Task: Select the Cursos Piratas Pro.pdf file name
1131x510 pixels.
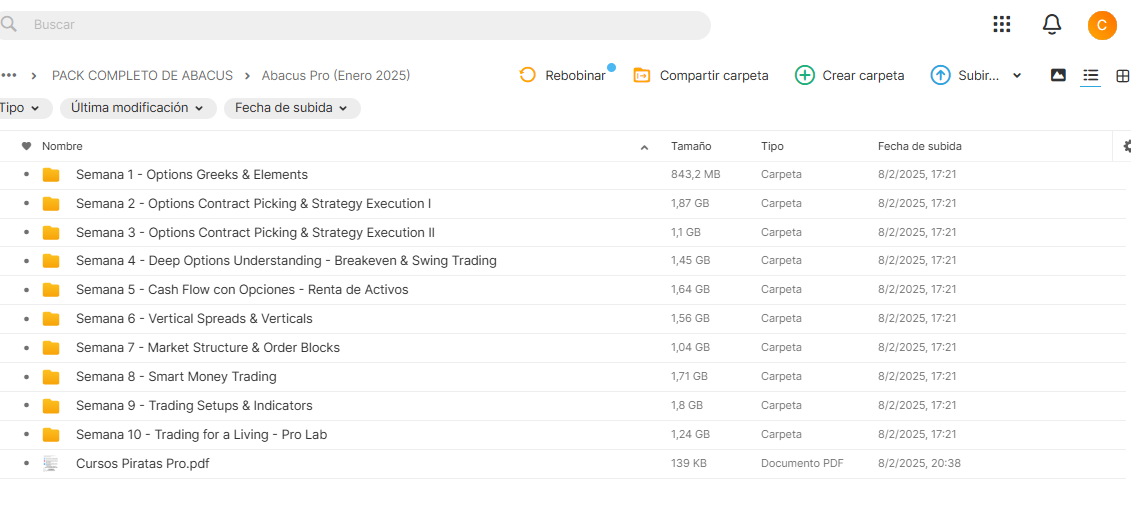Action: pyautogui.click(x=143, y=464)
